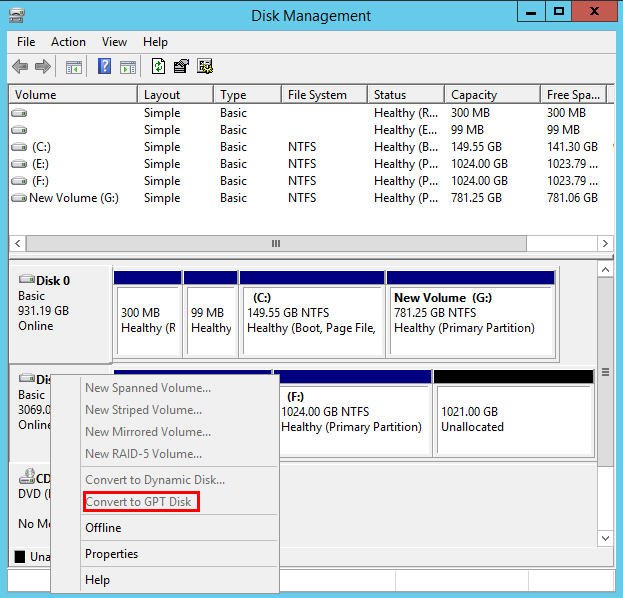Viewport: 623px width, 598px height.
Task: Sort by the Type column header
Action: coord(248,95)
